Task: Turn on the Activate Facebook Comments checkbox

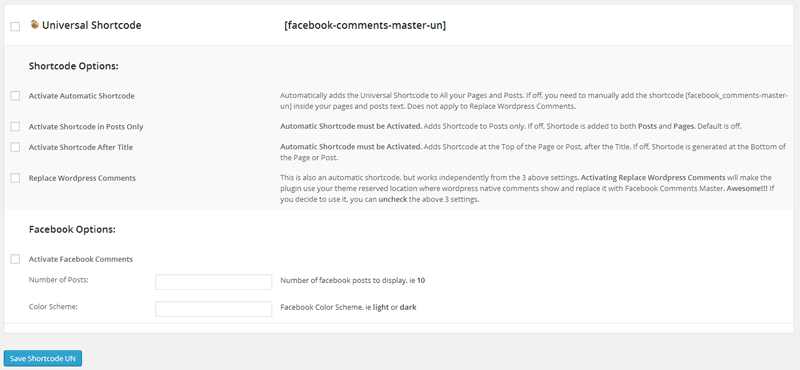Action: click(15, 259)
